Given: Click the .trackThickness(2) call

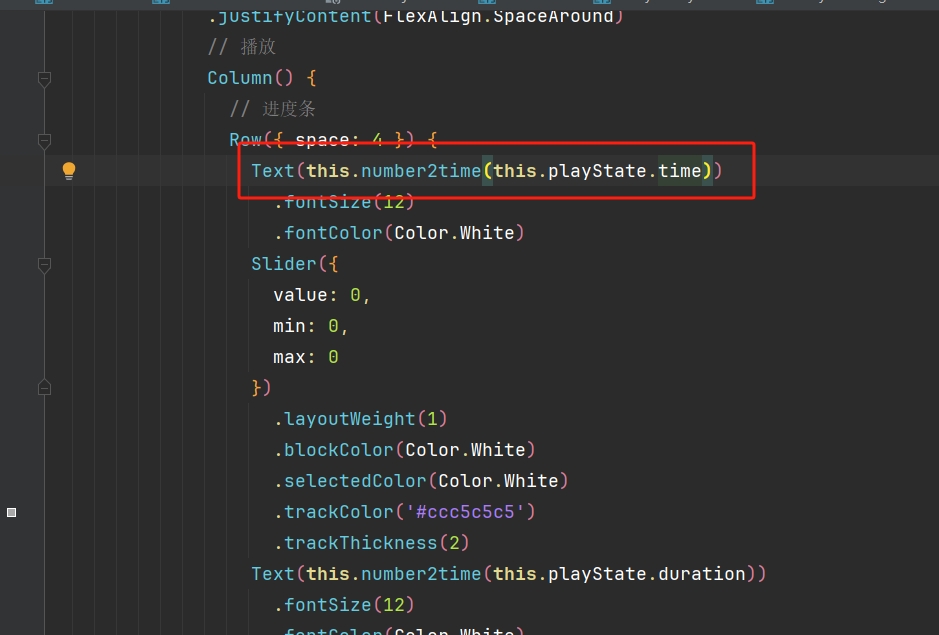Looking at the screenshot, I should [372, 543].
